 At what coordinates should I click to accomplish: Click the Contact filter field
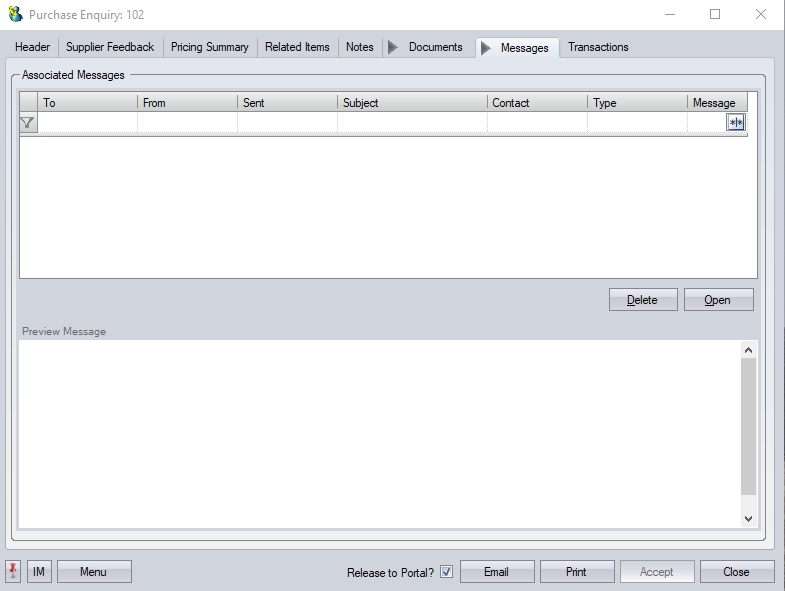pyautogui.click(x=537, y=123)
